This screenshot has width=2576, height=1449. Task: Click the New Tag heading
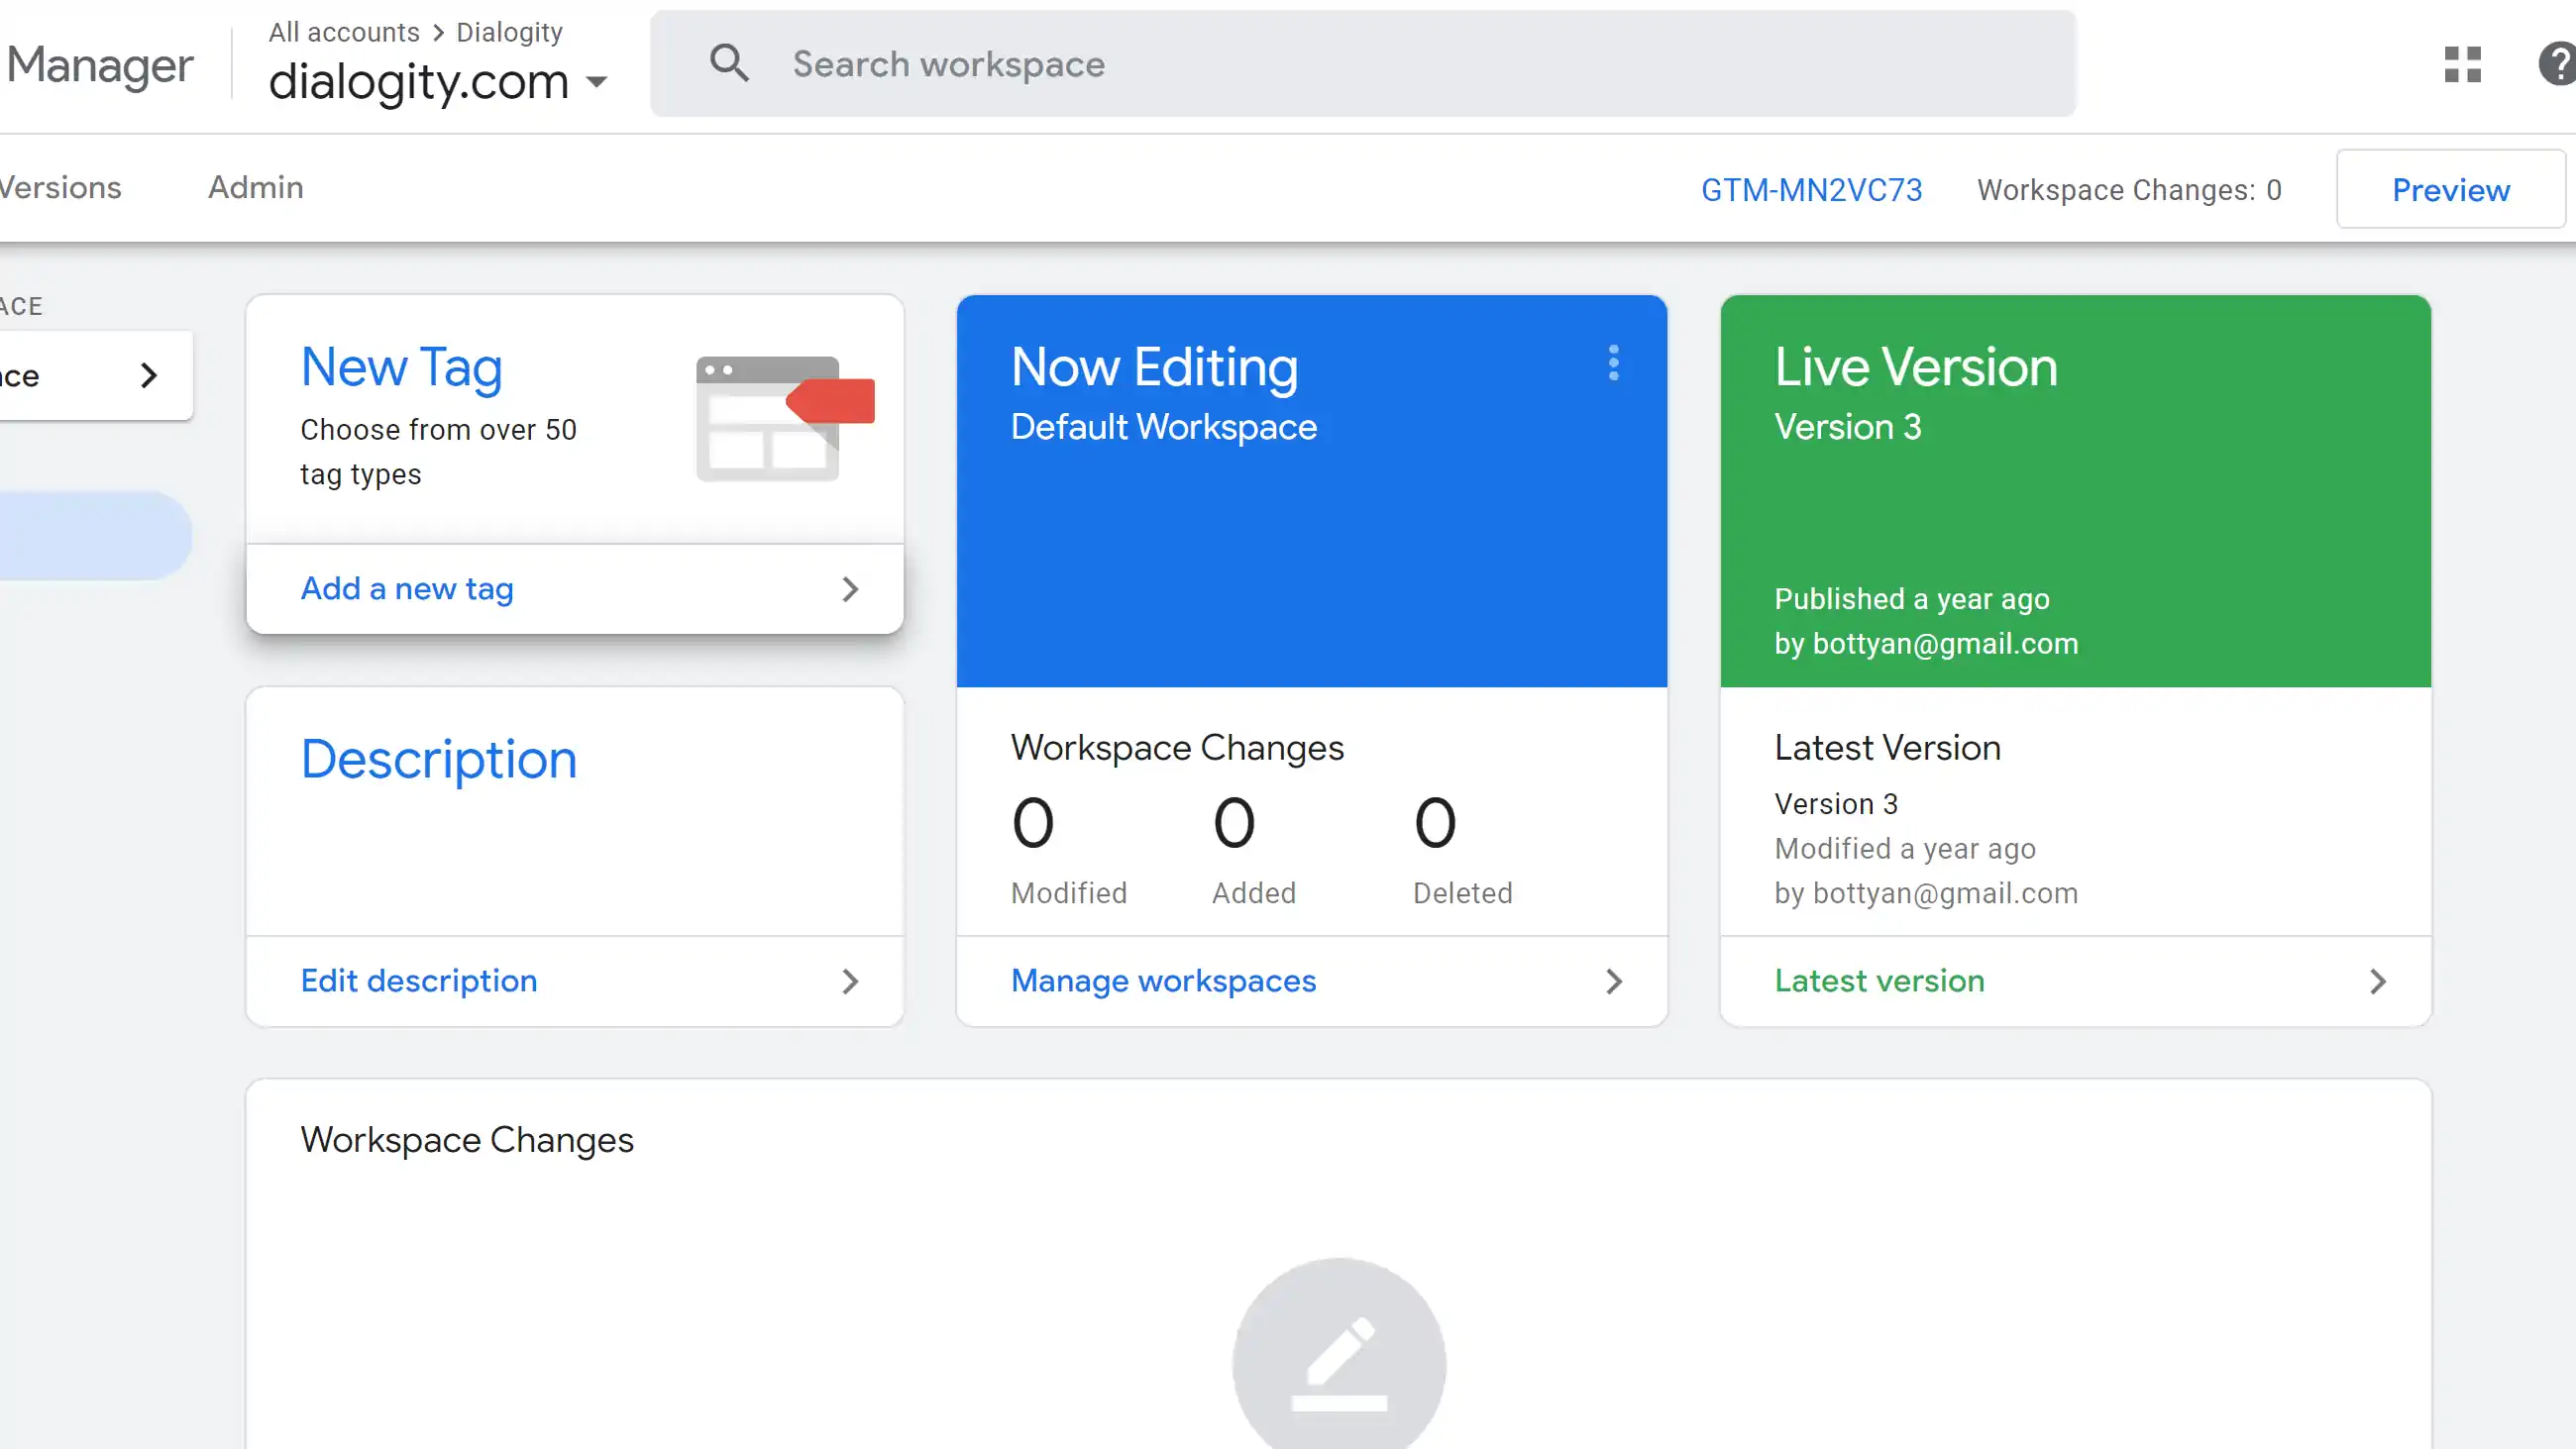coord(401,367)
